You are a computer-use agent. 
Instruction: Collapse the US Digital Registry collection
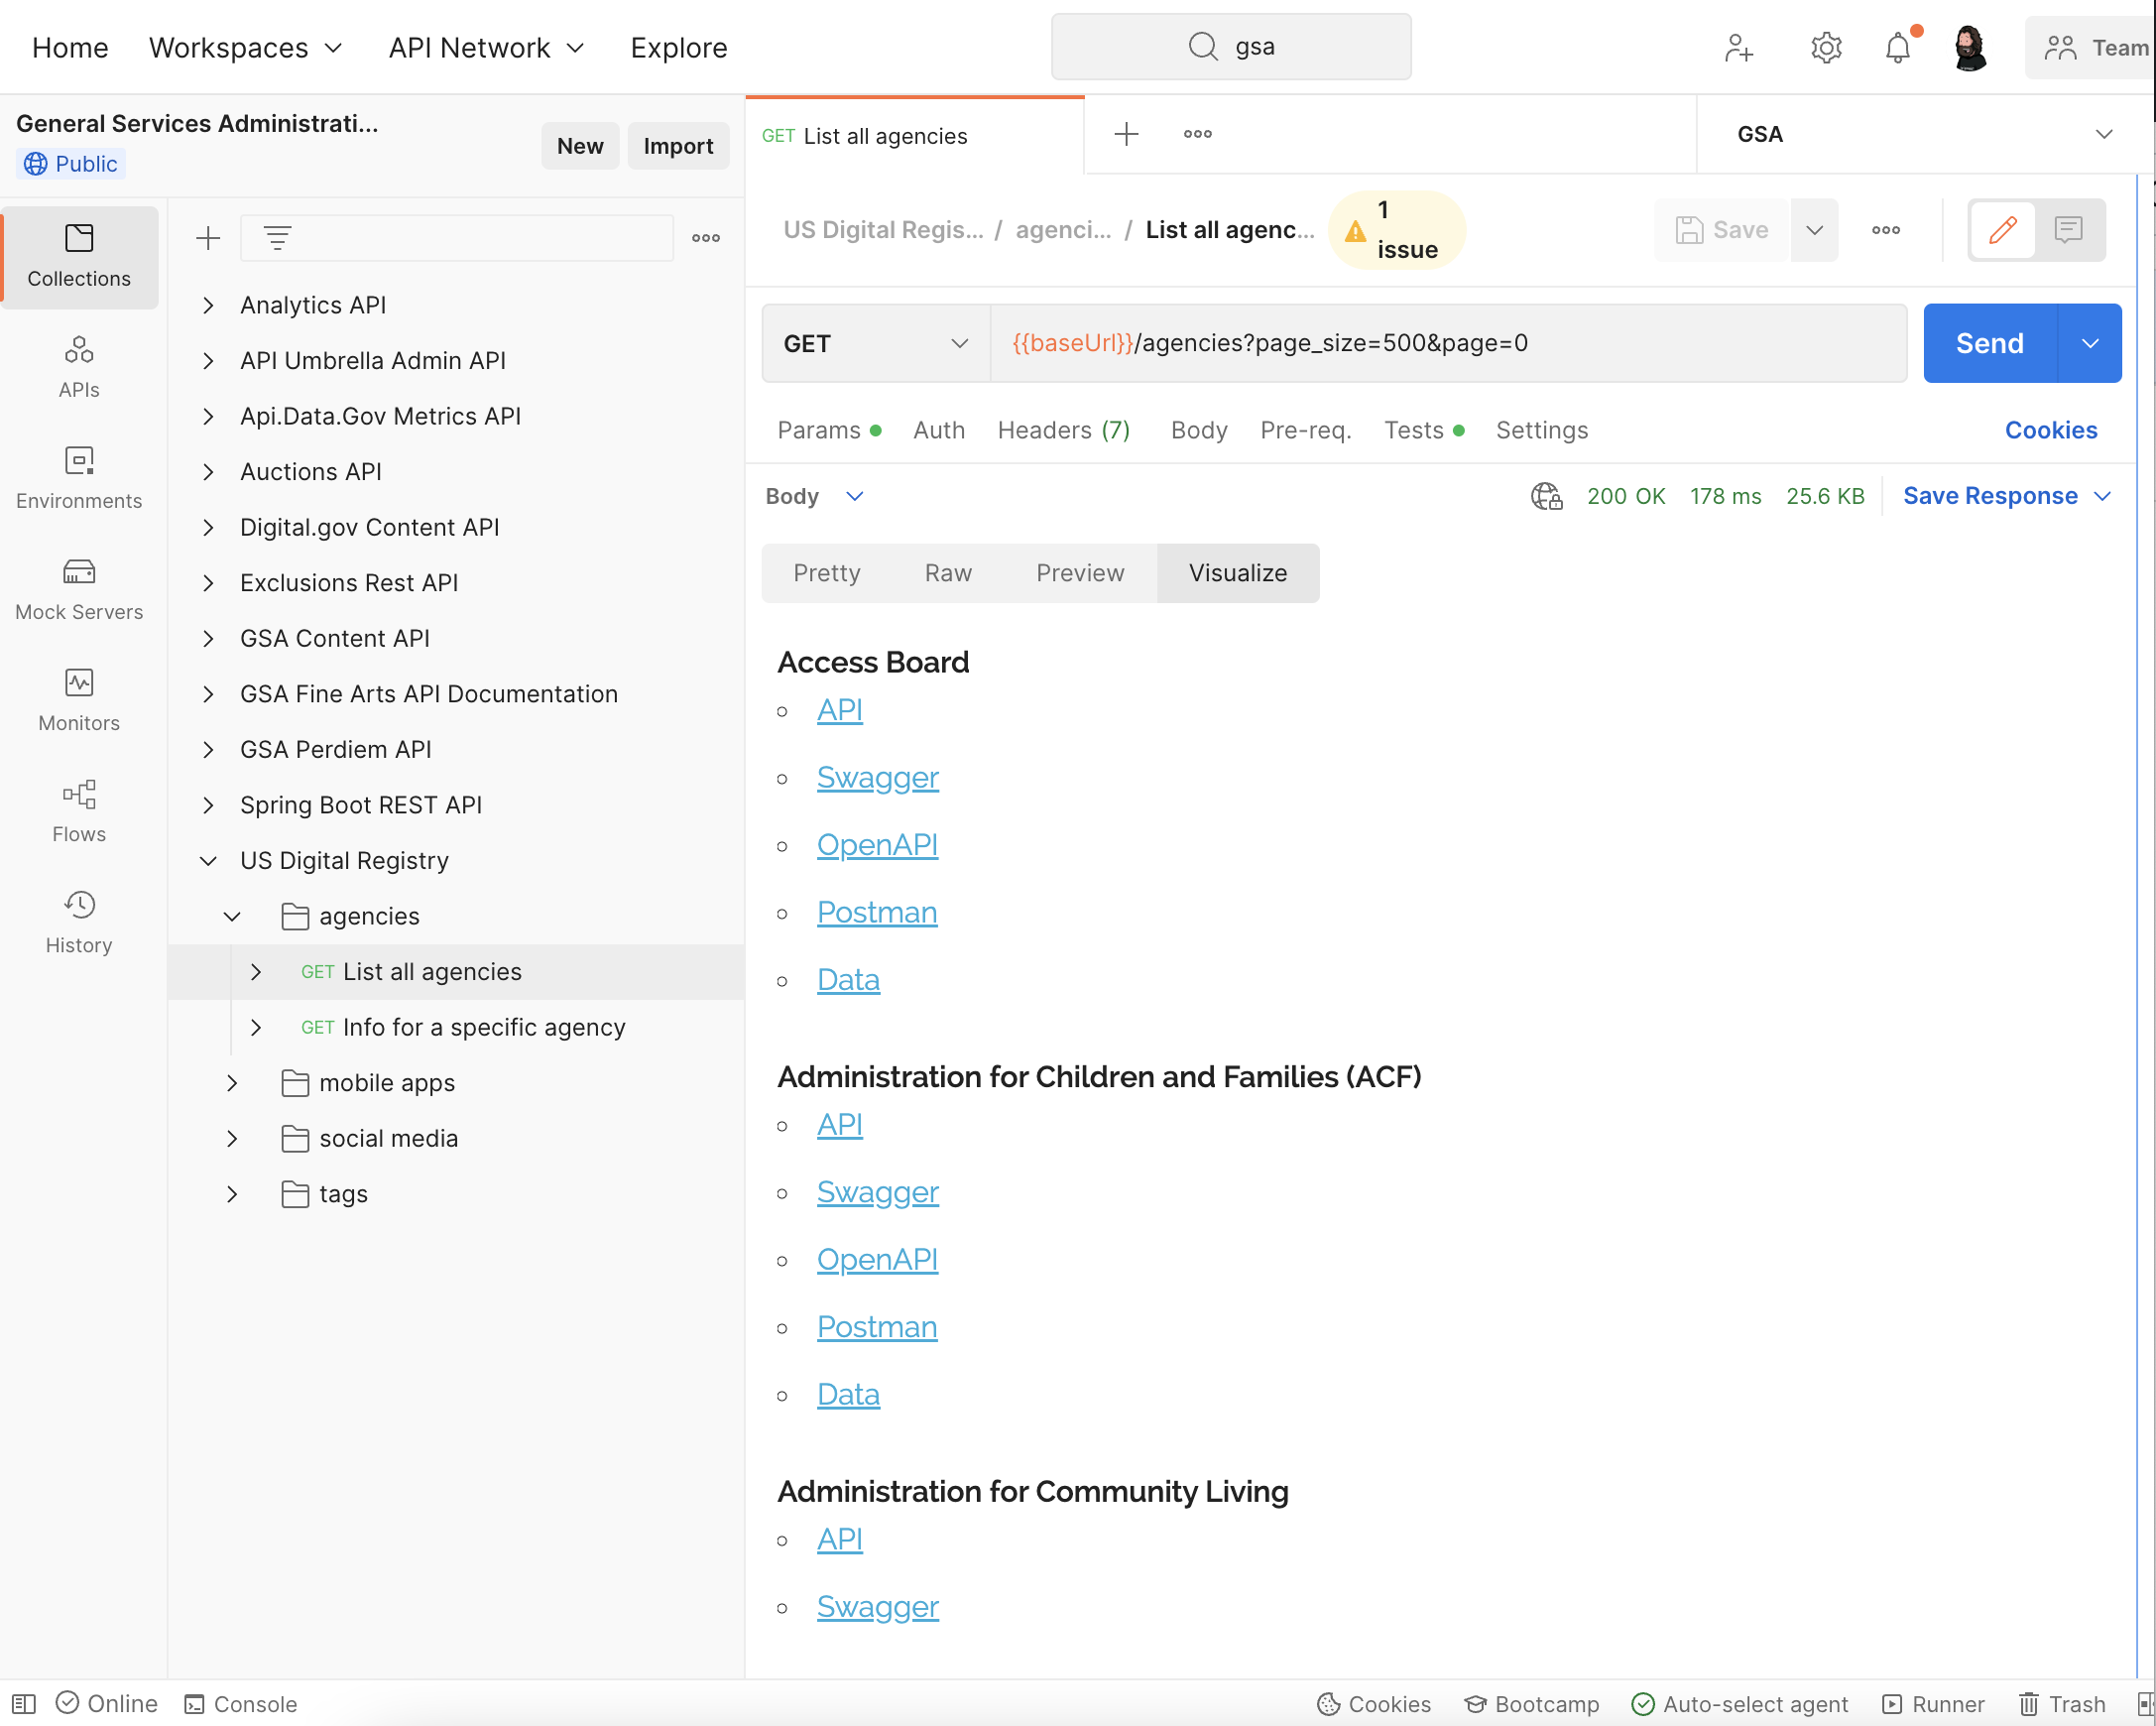[208, 861]
